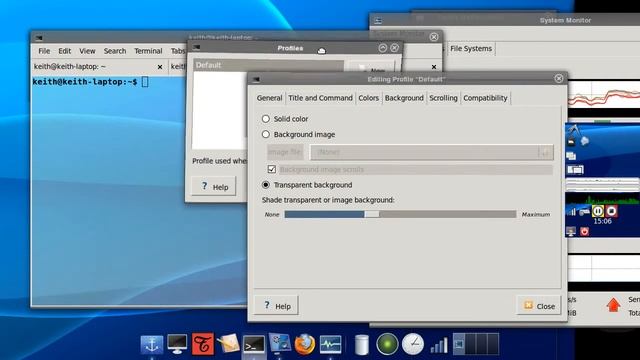
Task: Click the green round indicator in the dock
Action: click(387, 344)
